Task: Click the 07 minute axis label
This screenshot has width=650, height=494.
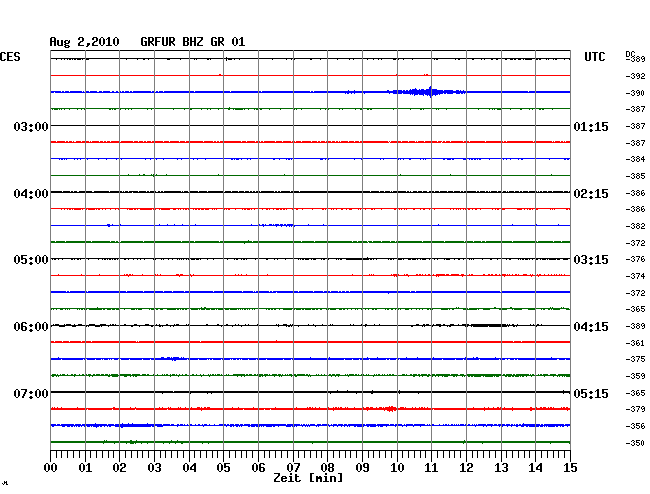Action: click(293, 468)
